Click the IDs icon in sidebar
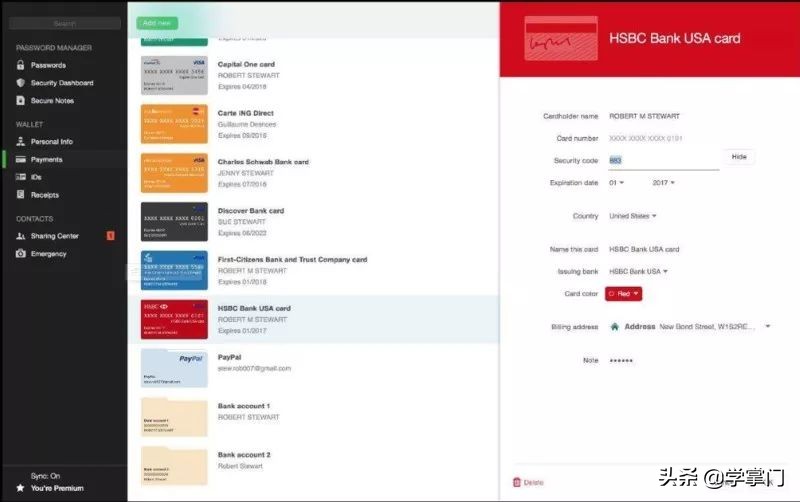Image resolution: width=800 pixels, height=502 pixels. click(20, 177)
